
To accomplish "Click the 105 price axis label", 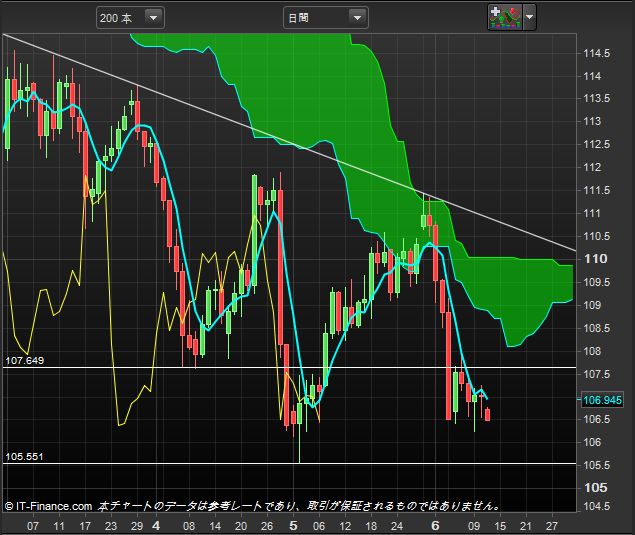I will [595, 488].
